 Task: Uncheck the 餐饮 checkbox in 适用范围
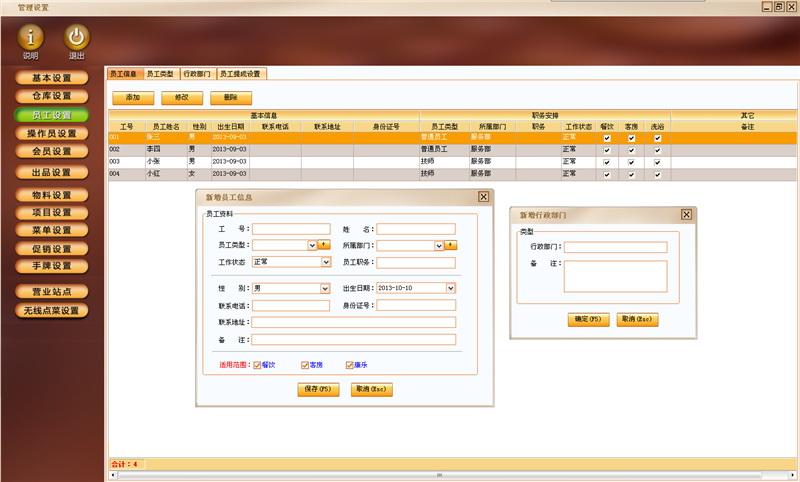(x=257, y=365)
